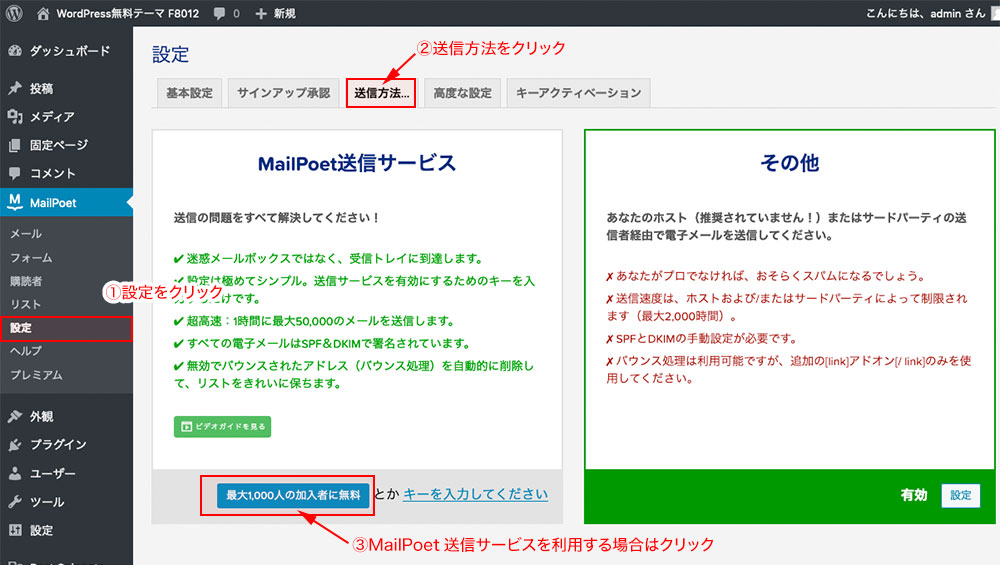The height and width of the screenshot is (565, 1000).
Task: Click the WordPress logo icon
Action: click(14, 13)
